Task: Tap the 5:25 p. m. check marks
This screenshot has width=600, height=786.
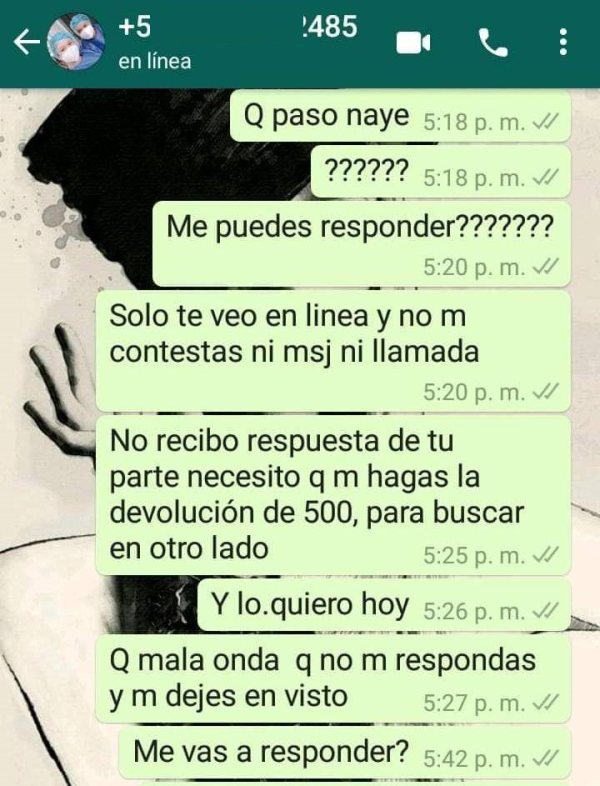Action: 544,555
